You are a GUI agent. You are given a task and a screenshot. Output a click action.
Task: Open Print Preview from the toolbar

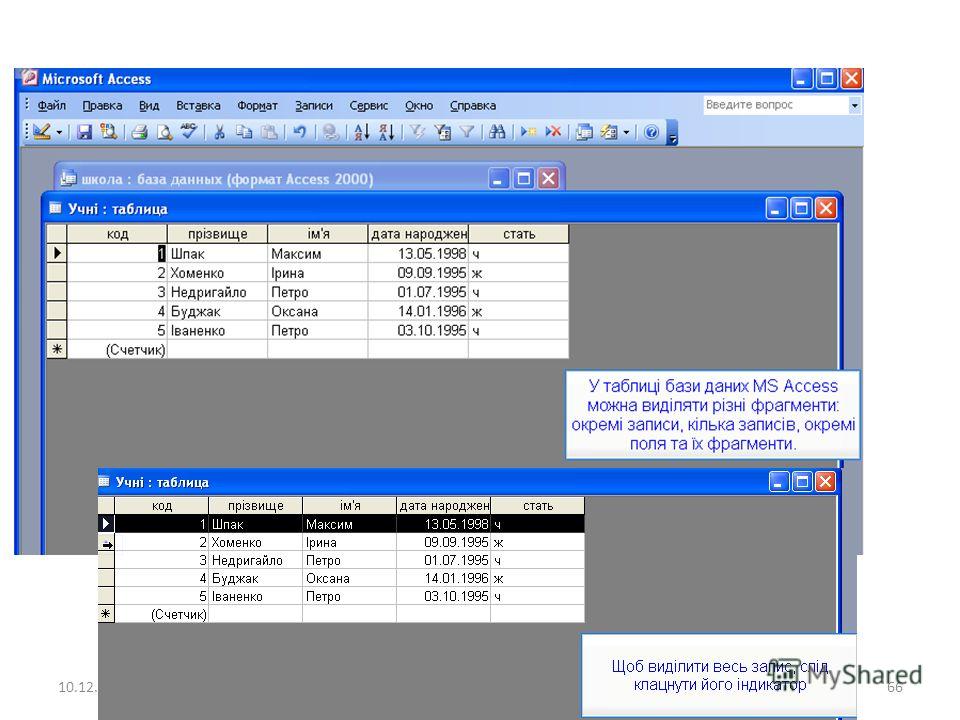[164, 132]
